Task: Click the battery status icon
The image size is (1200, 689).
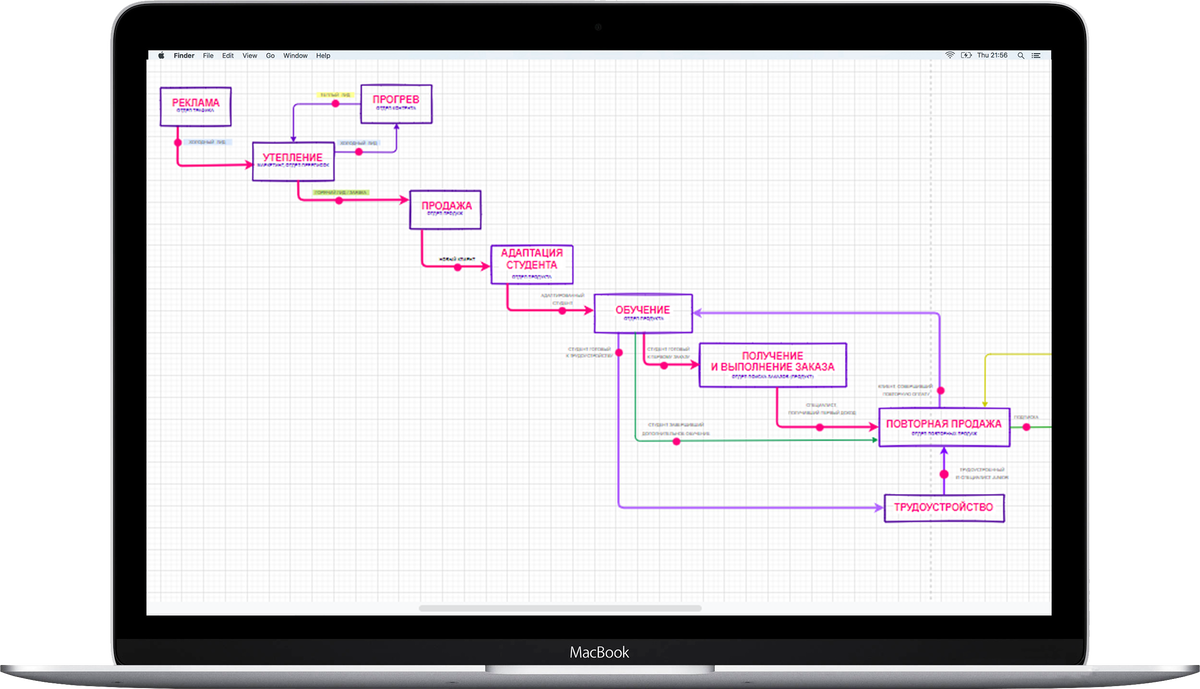Action: [965, 56]
